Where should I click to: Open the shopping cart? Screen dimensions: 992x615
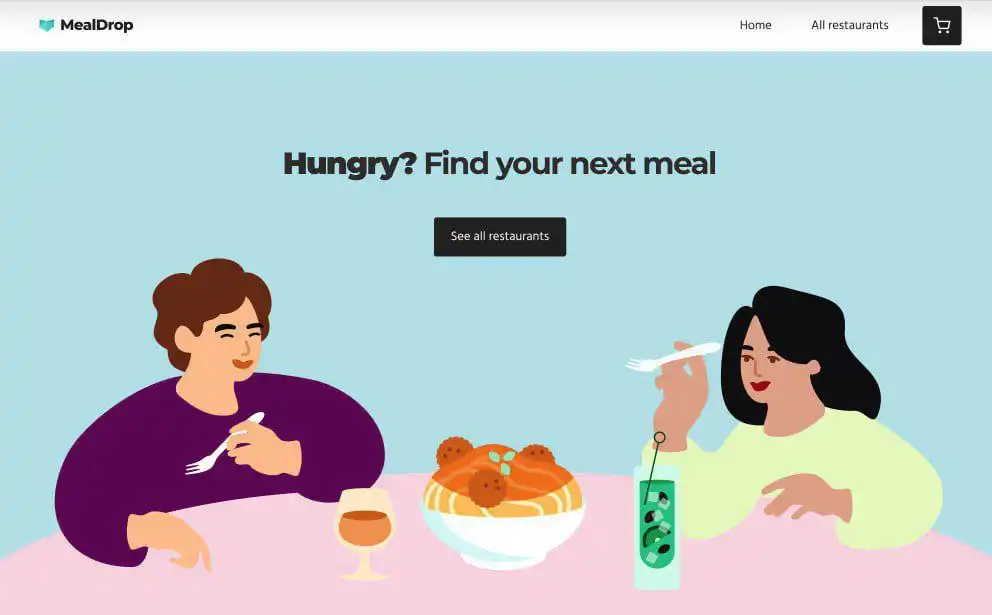click(x=941, y=25)
